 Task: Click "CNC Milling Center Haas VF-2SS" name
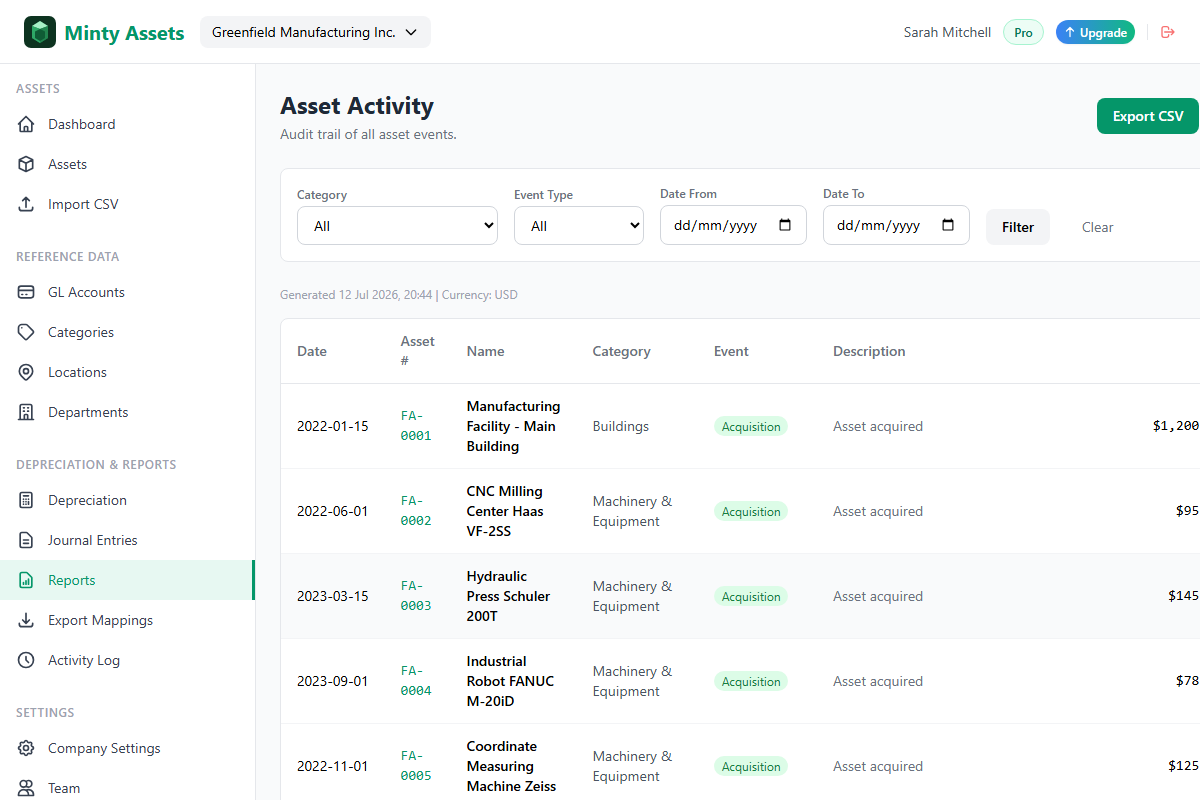[x=505, y=511]
